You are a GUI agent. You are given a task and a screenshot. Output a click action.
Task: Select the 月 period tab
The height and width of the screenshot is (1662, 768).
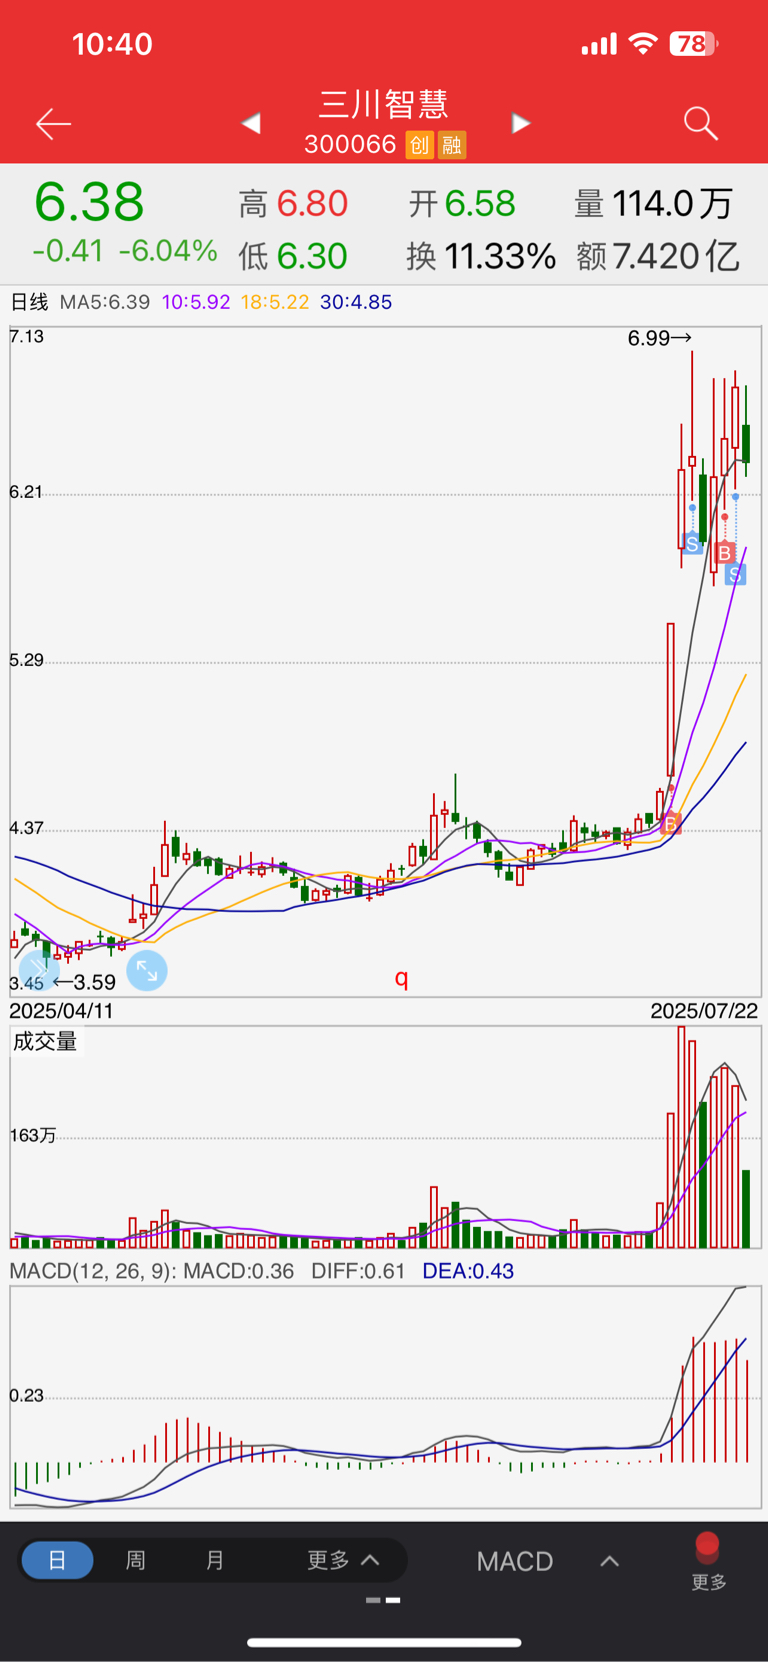tap(215, 1560)
